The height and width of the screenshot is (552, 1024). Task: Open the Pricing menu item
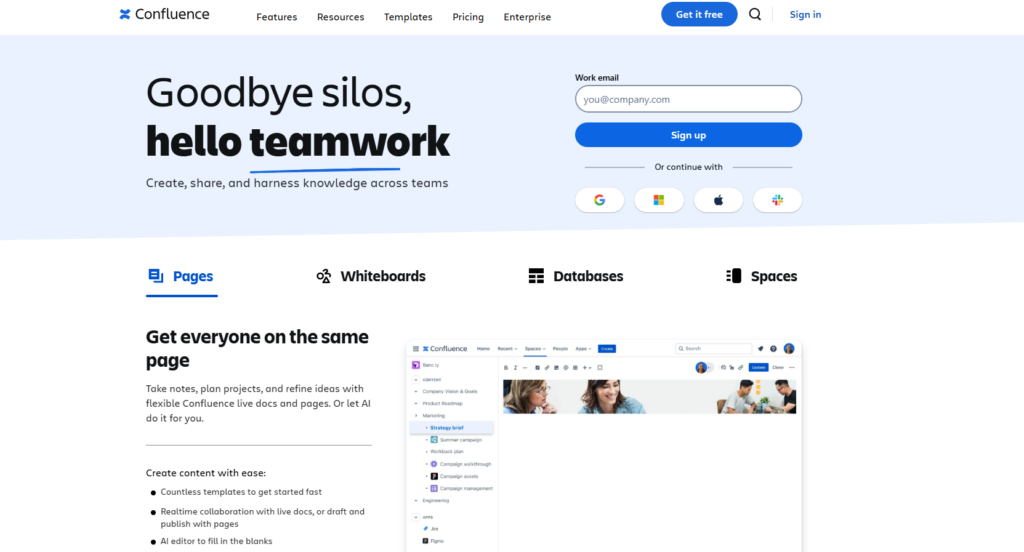pyautogui.click(x=468, y=17)
